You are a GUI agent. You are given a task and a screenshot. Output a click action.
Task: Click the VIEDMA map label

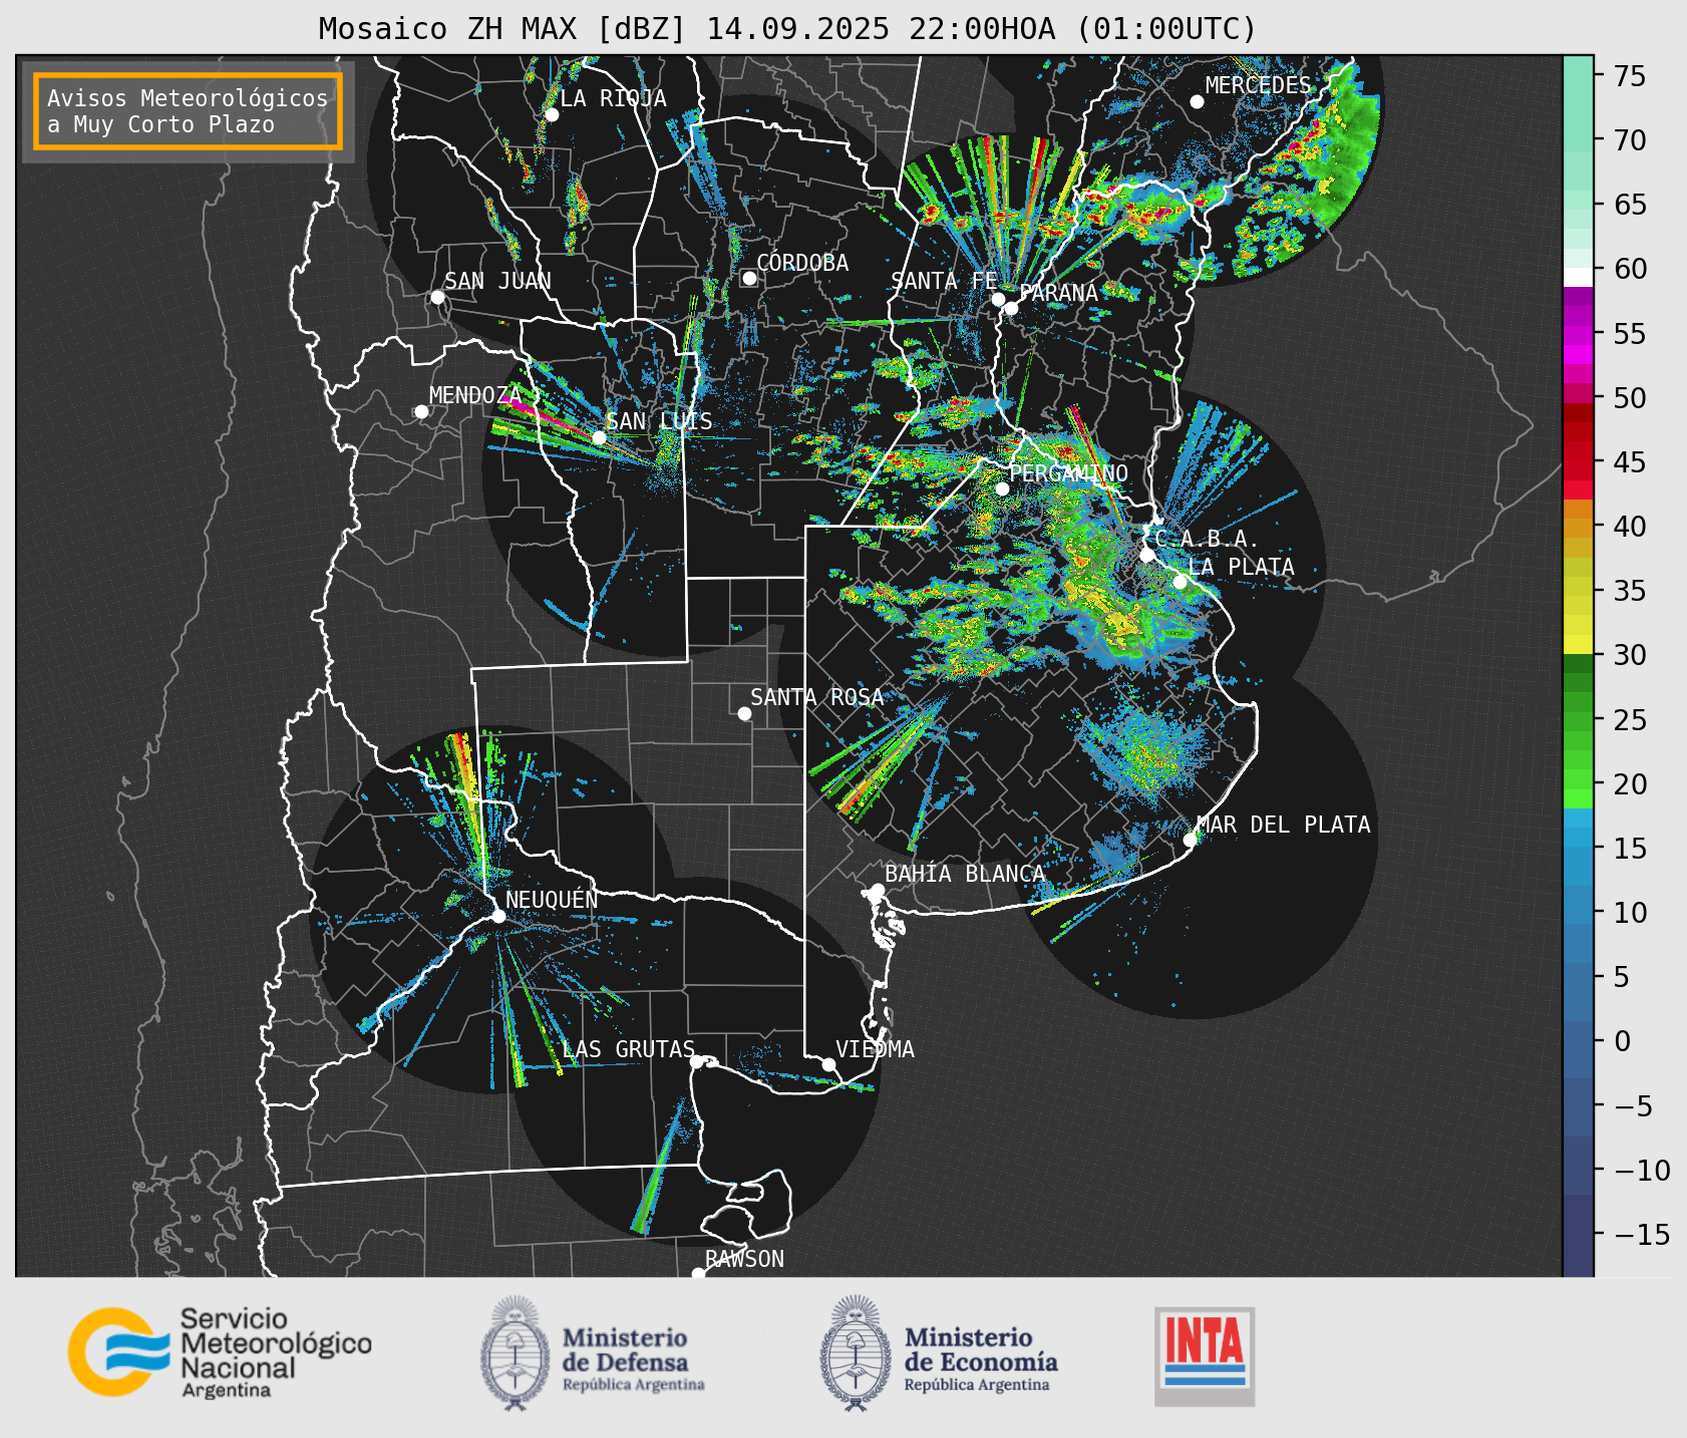pyautogui.click(x=875, y=1049)
